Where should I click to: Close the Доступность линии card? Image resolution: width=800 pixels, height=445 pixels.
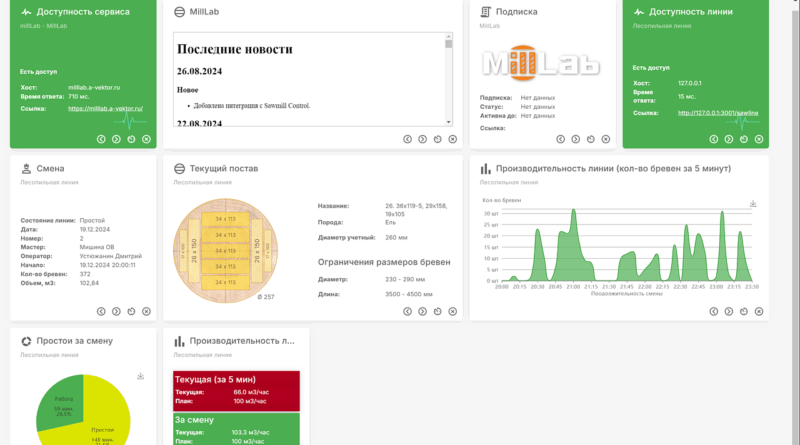[759, 139]
